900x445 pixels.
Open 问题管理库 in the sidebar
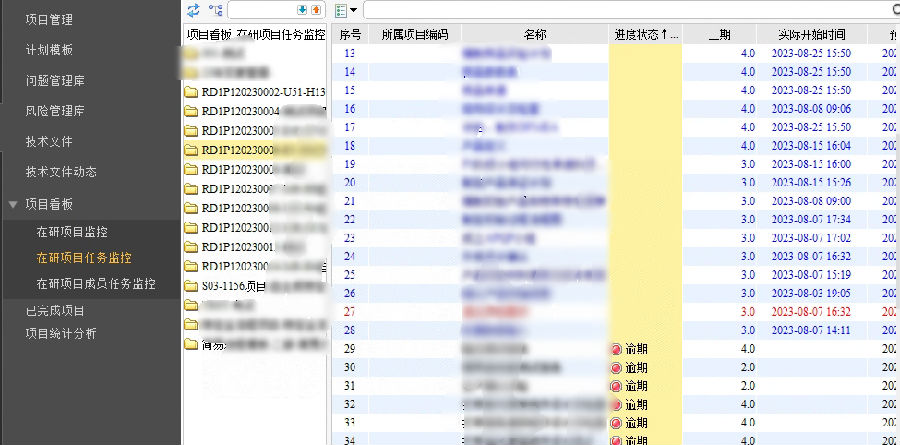pyautogui.click(x=55, y=81)
